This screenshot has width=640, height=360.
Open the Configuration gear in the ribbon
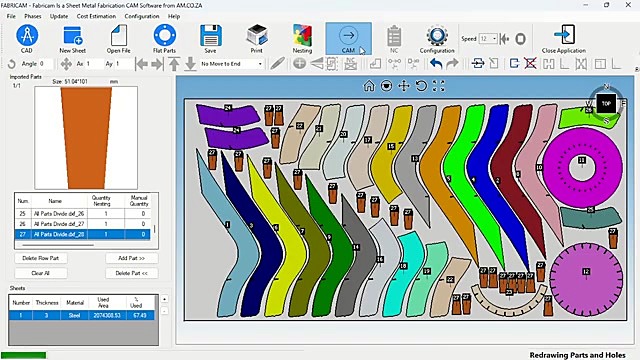click(x=437, y=36)
